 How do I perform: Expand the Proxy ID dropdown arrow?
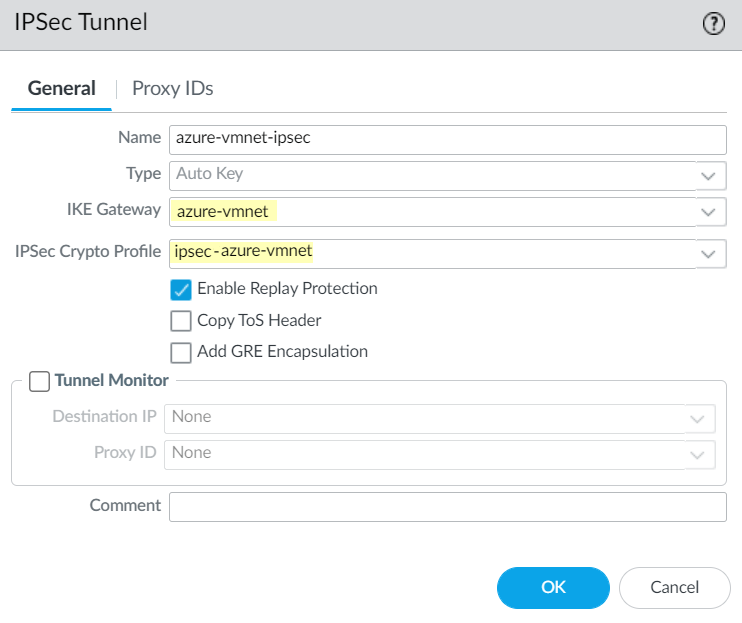click(x=699, y=454)
